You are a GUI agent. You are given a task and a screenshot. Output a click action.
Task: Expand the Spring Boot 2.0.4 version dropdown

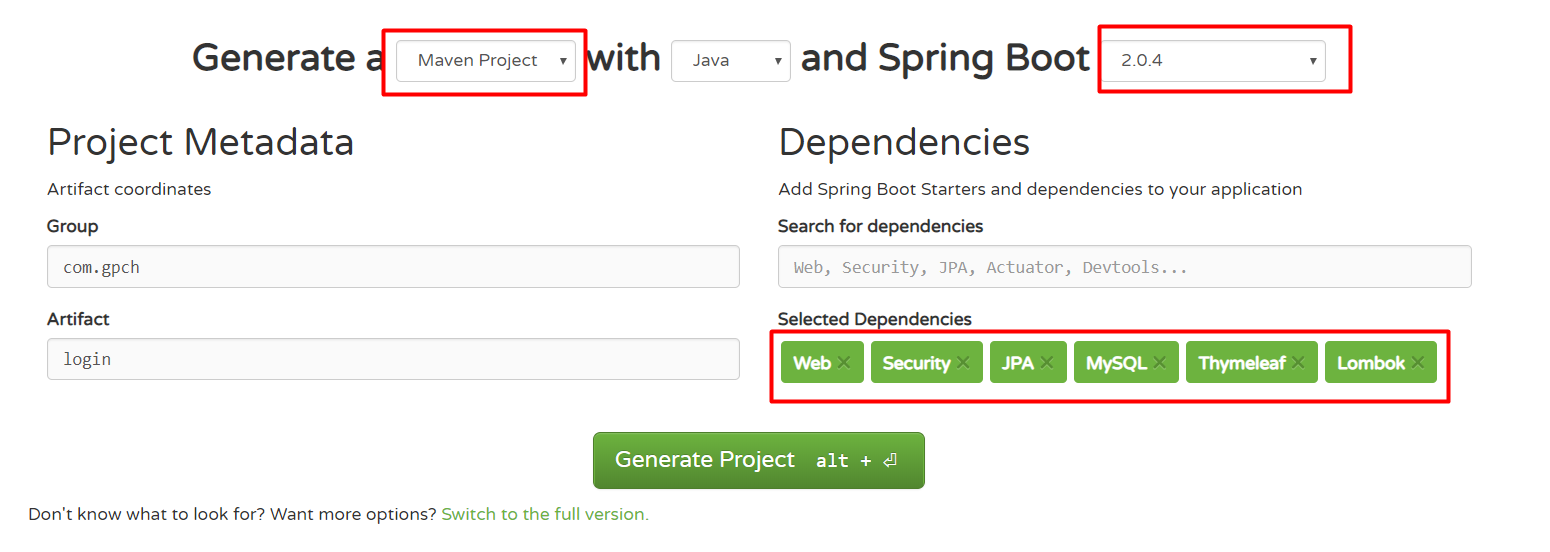(x=1212, y=61)
